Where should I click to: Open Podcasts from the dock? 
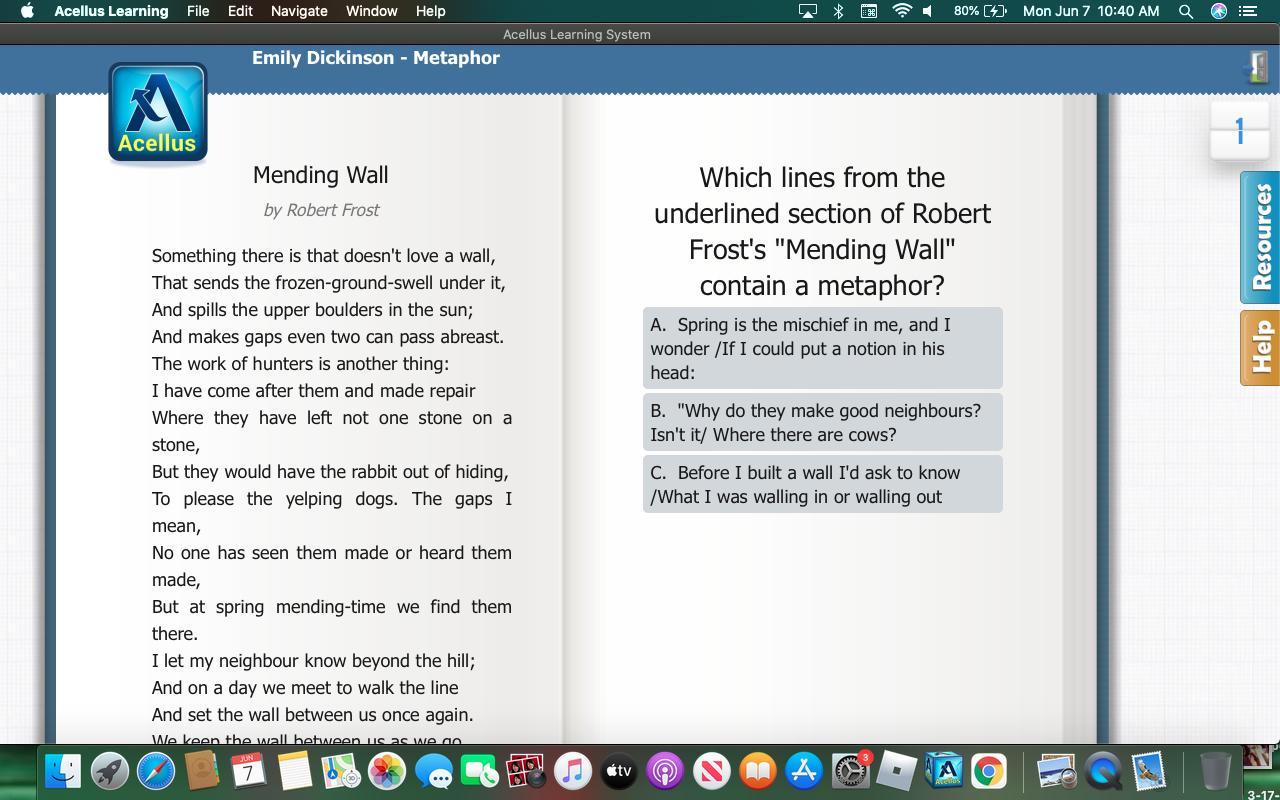665,771
